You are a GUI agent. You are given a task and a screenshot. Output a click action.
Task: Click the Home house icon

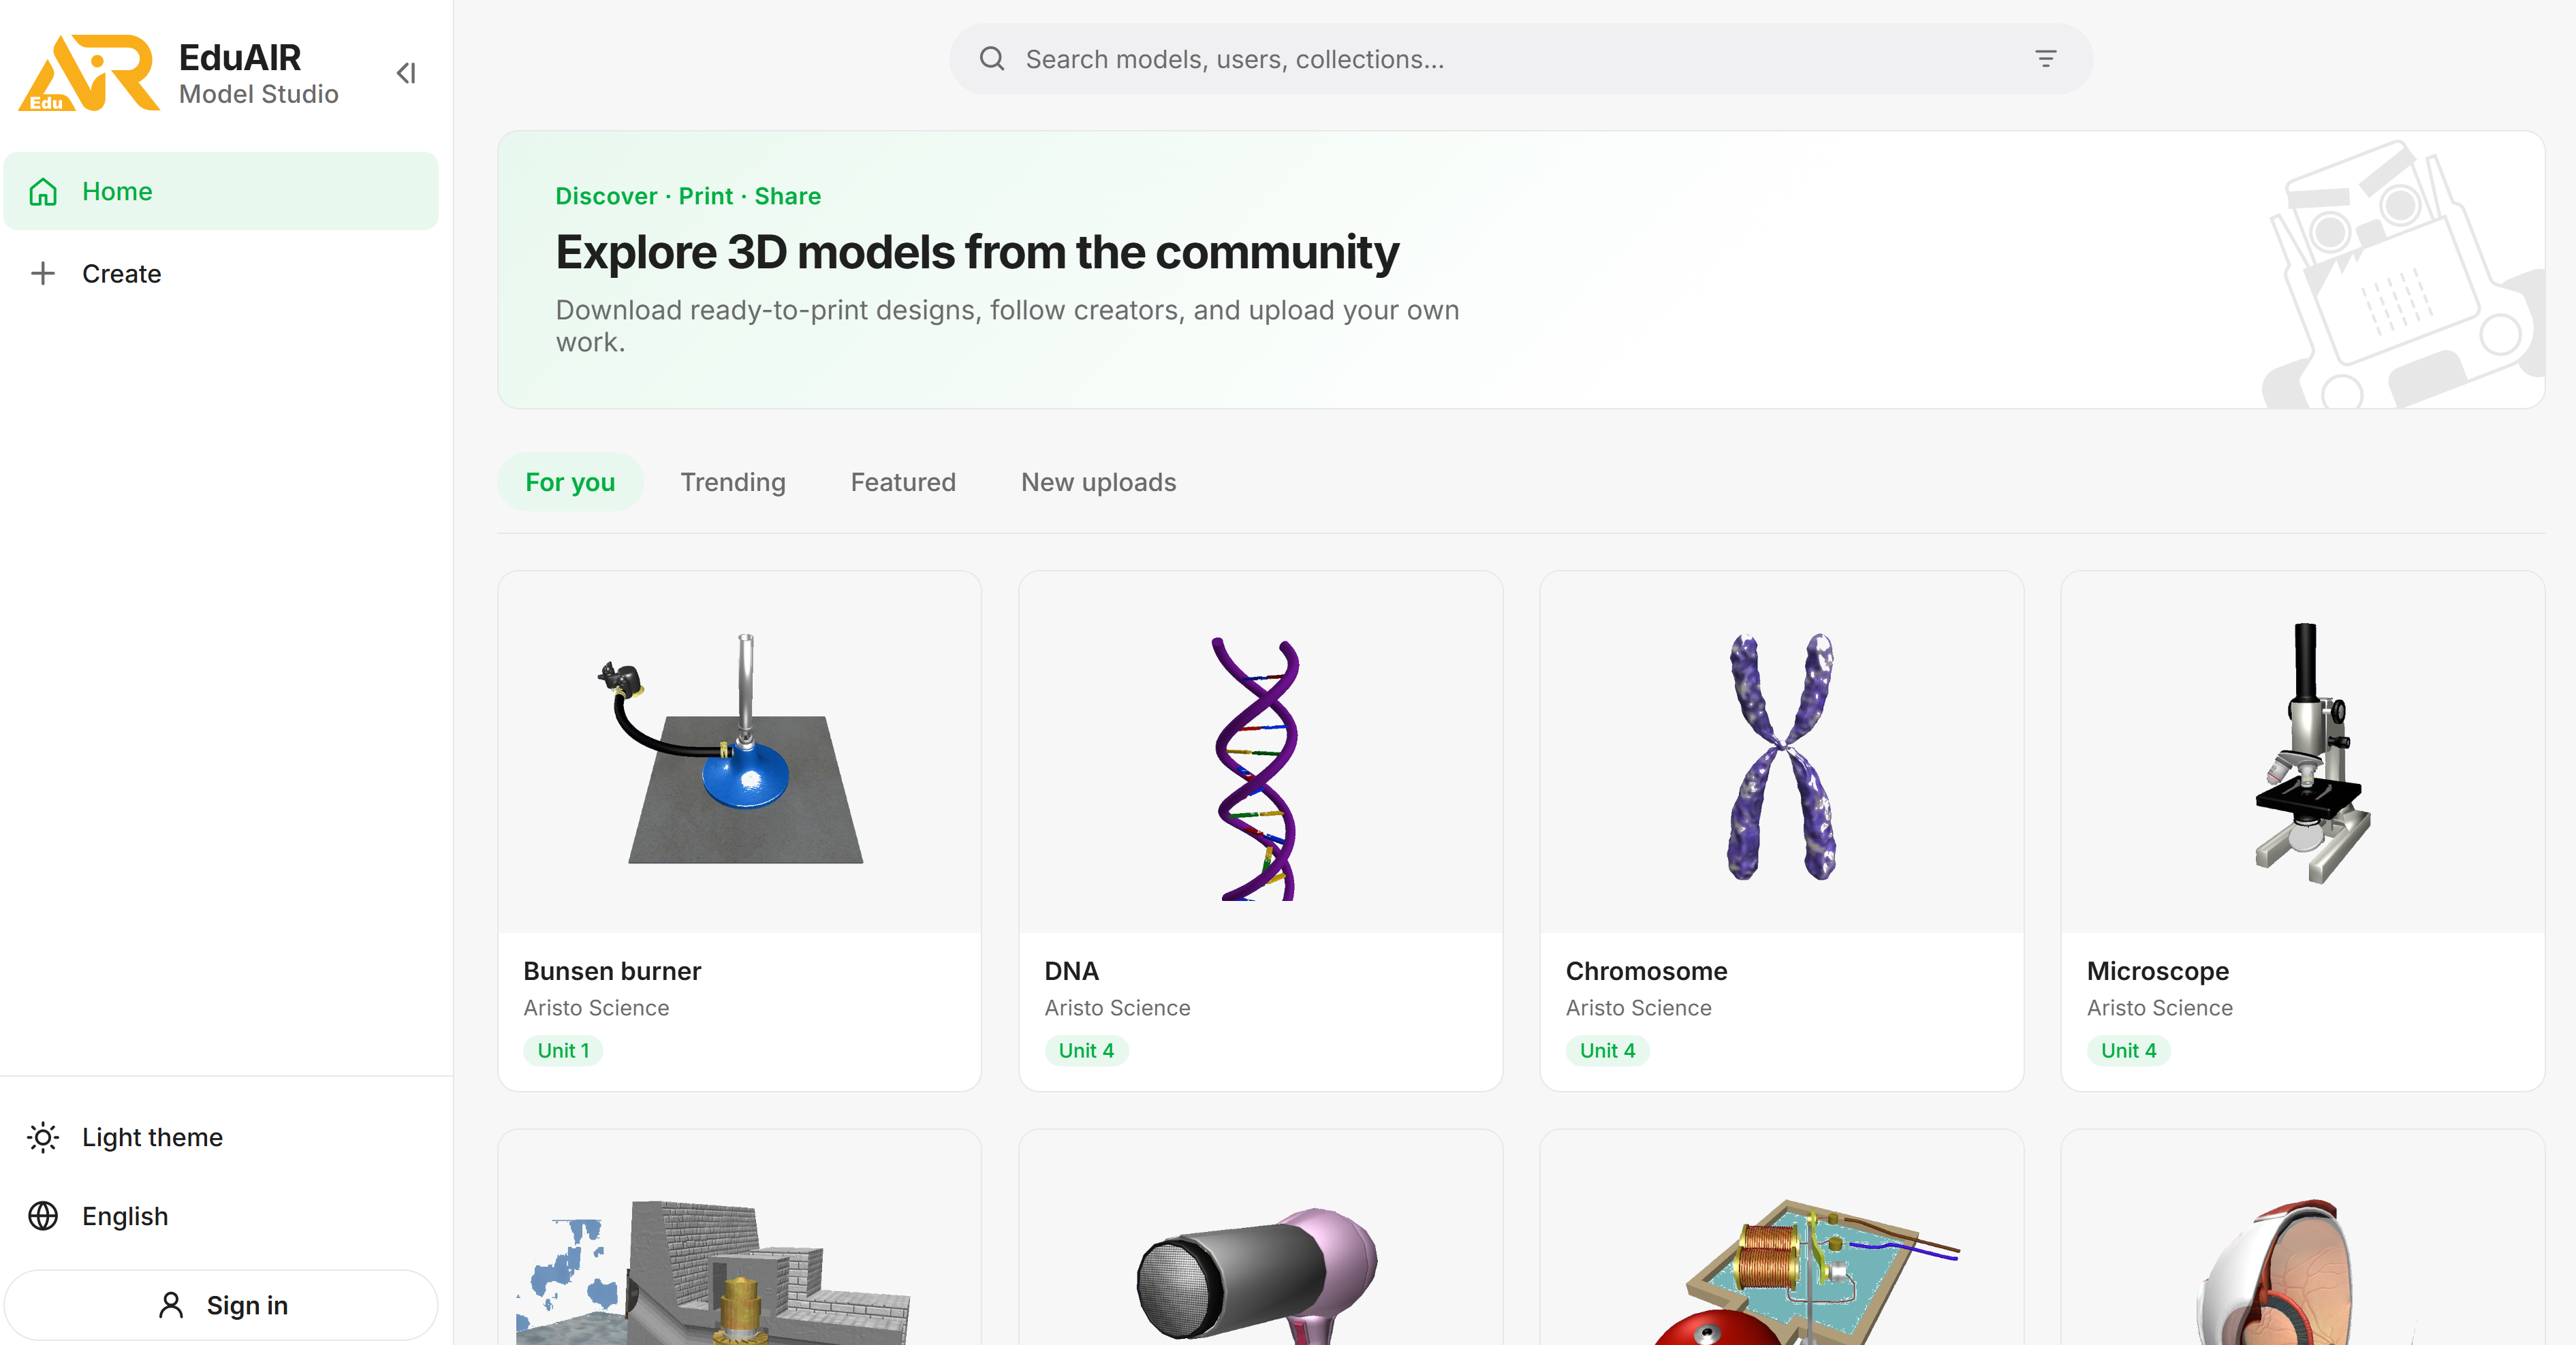43,191
